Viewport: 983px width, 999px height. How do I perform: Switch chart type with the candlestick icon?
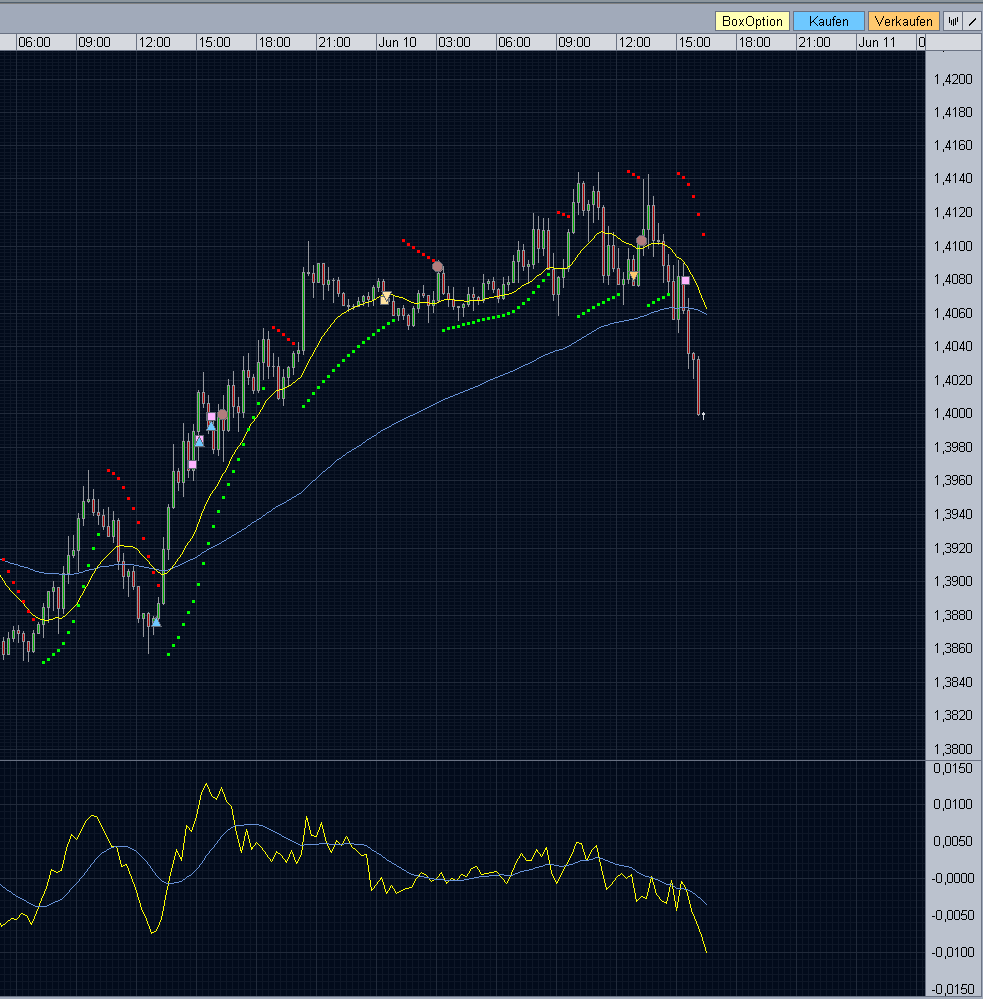tap(953, 21)
